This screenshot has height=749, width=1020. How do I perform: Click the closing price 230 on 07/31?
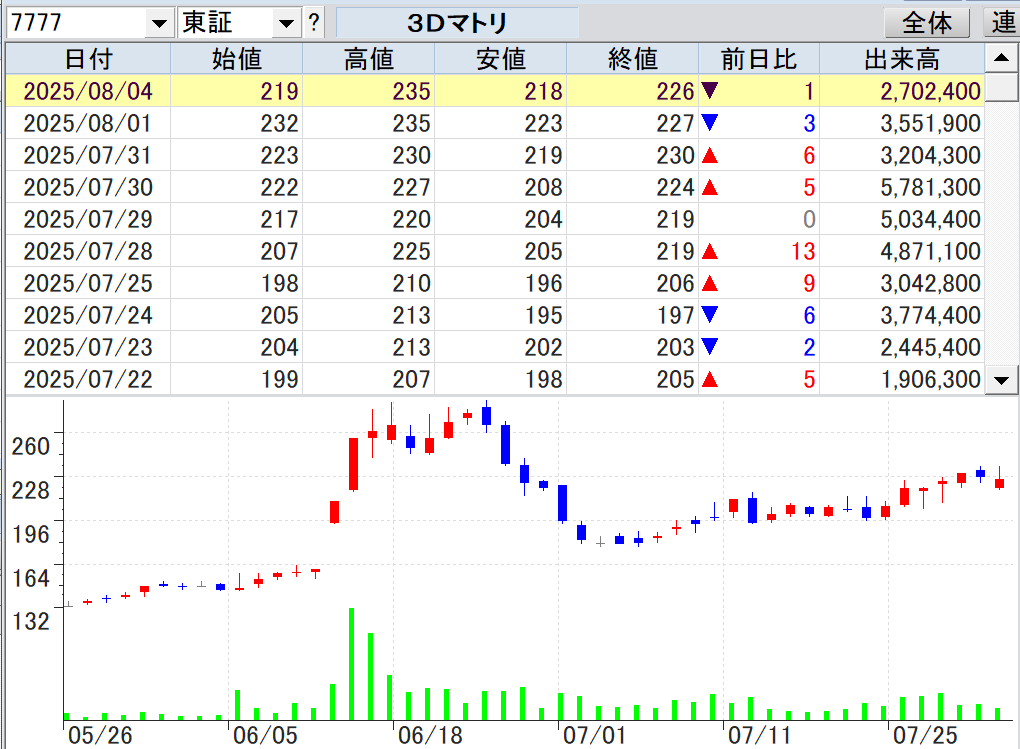tap(675, 155)
